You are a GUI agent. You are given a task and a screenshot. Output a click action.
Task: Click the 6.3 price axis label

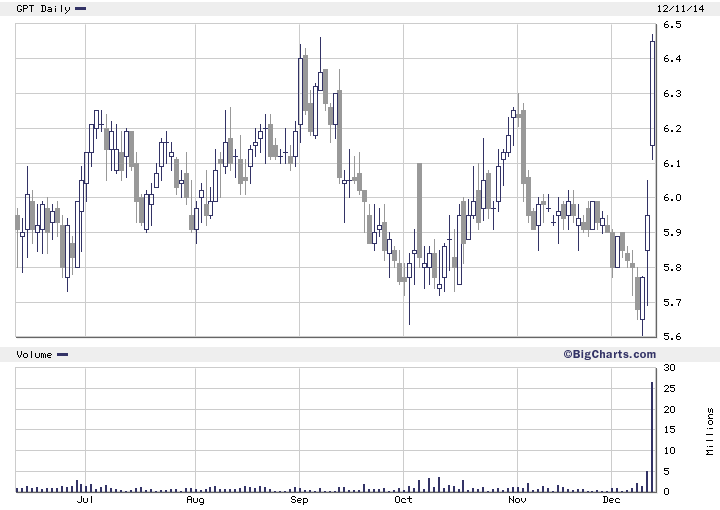[x=672, y=94]
